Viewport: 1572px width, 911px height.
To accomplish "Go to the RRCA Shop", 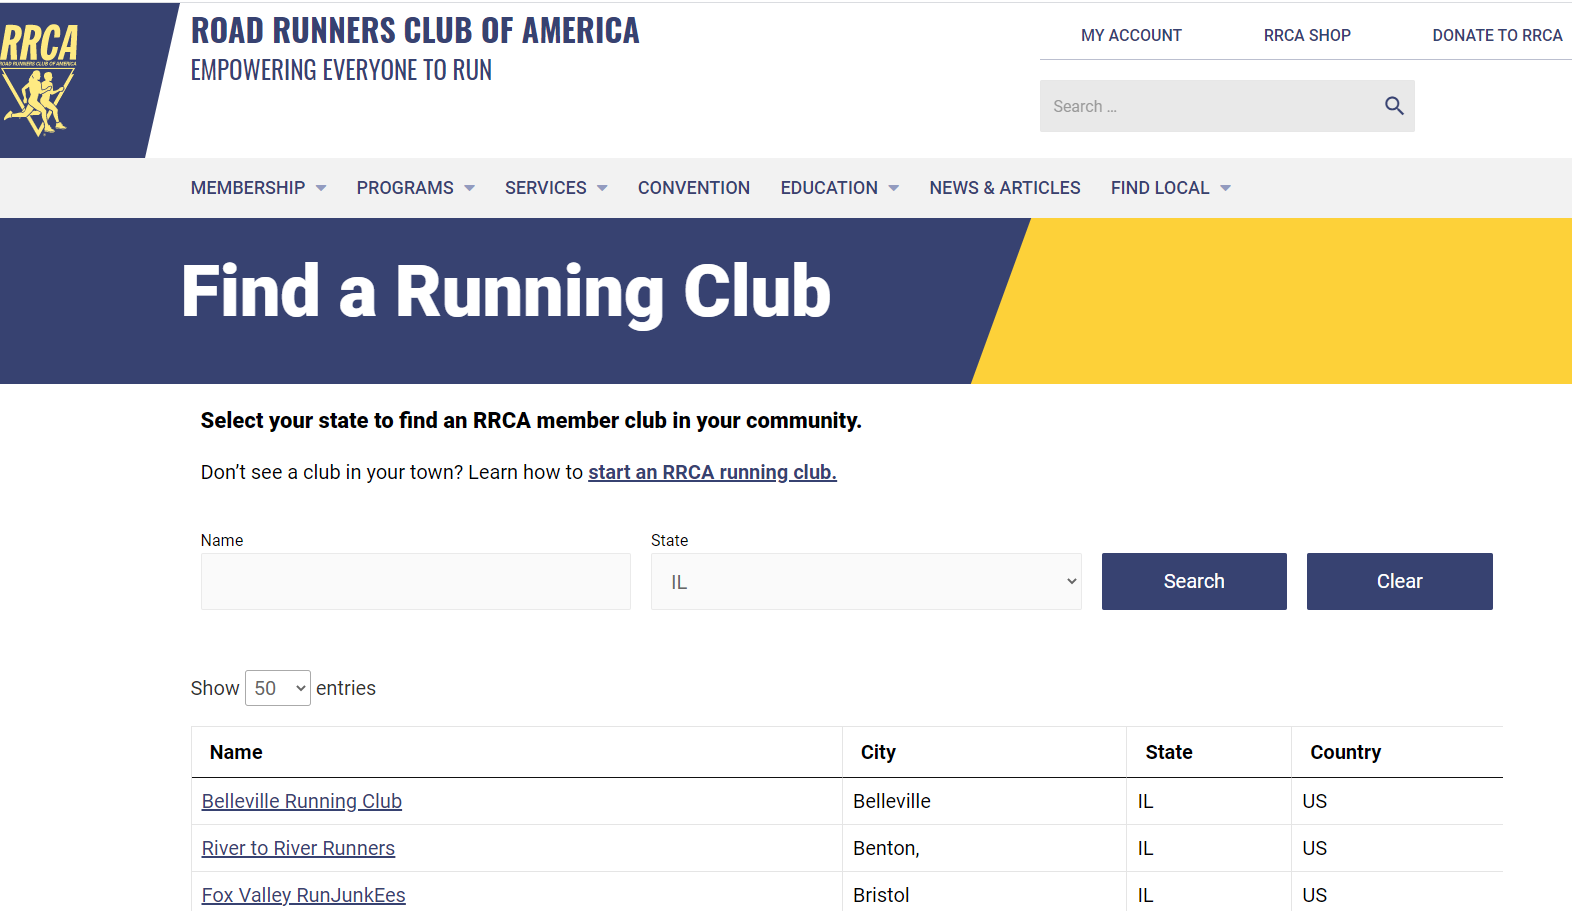I will 1307,35.
